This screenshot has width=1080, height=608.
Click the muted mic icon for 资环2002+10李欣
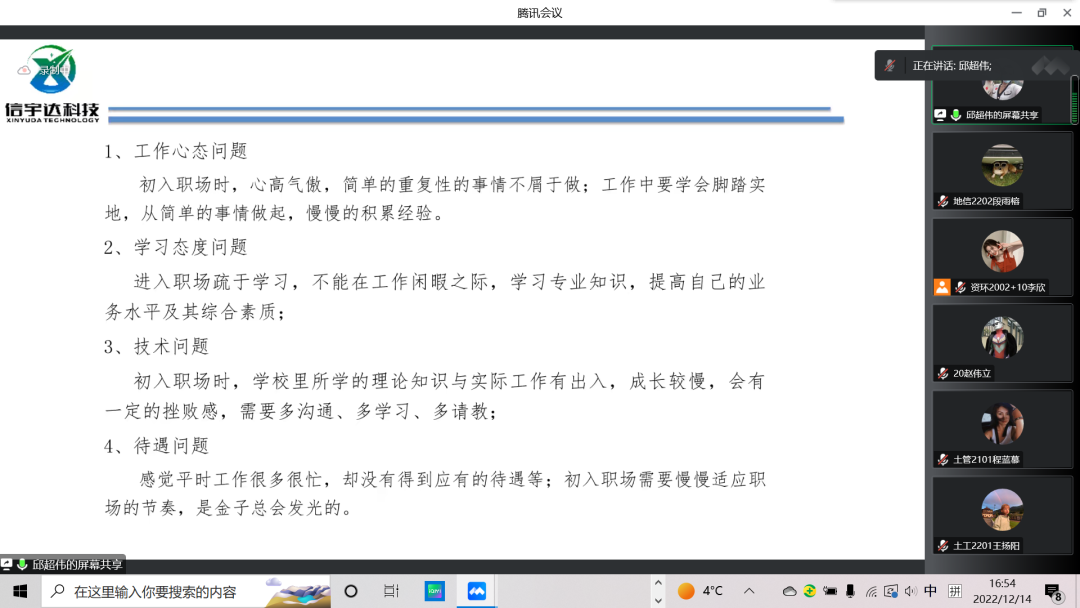coord(960,287)
